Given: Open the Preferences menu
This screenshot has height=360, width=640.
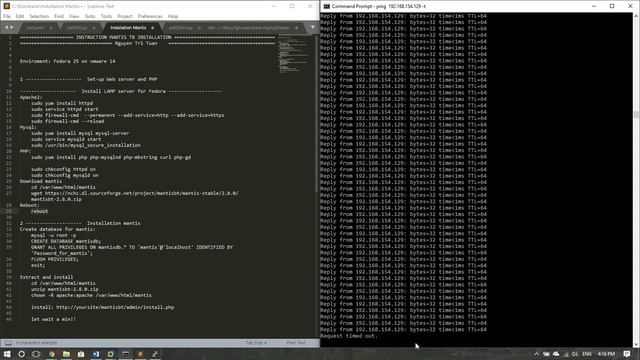Looking at the screenshot, I should point(150,16).
